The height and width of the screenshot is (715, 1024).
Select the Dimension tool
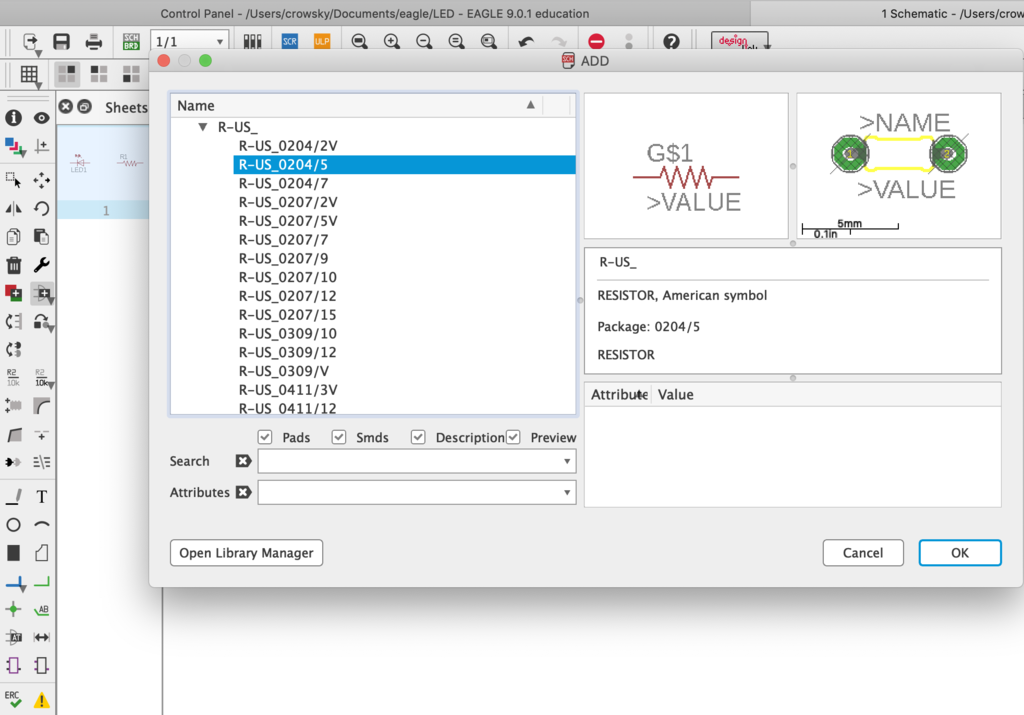(x=41, y=637)
